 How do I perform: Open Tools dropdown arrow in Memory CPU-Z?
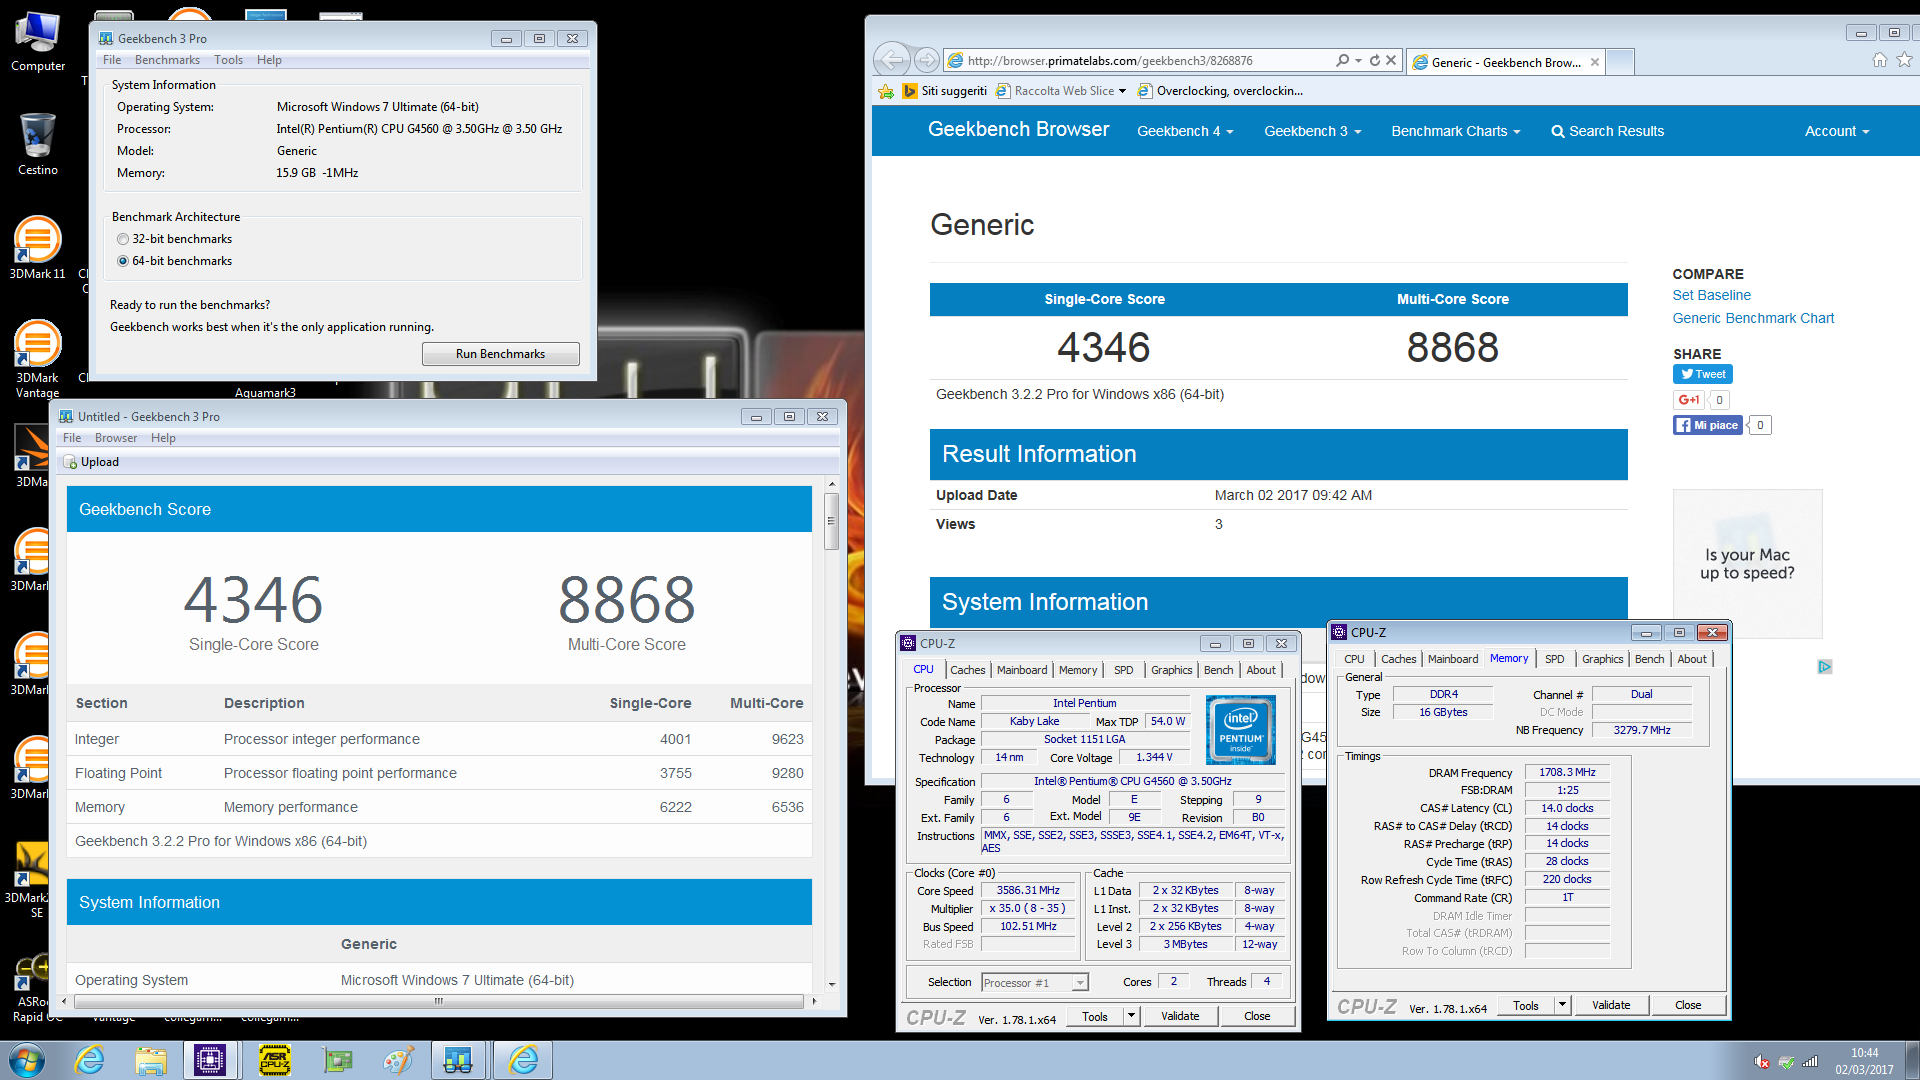[x=1562, y=1005]
